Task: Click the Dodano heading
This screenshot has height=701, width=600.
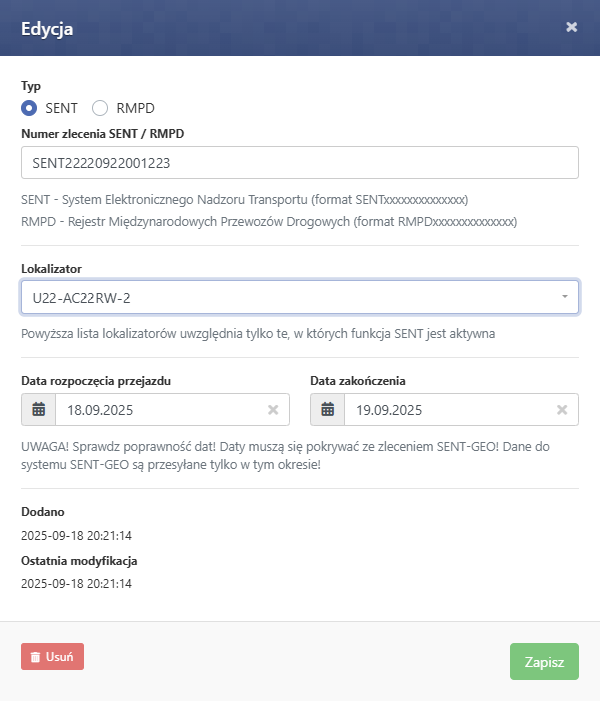Action: click(43, 512)
